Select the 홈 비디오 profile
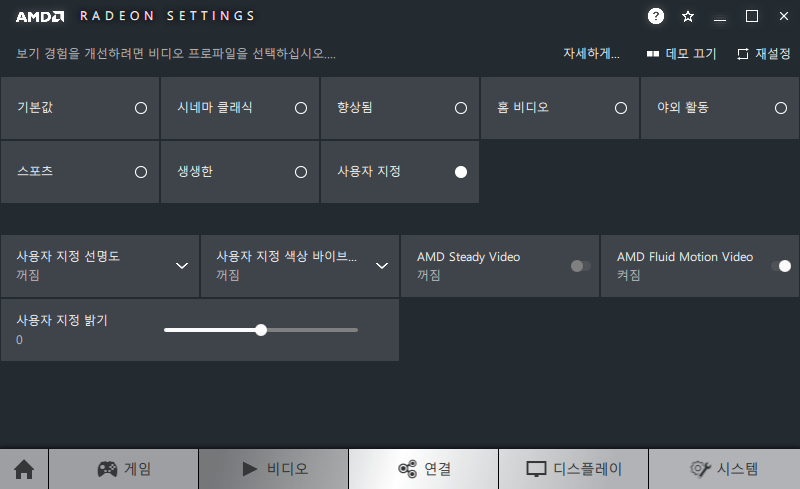 coord(560,108)
